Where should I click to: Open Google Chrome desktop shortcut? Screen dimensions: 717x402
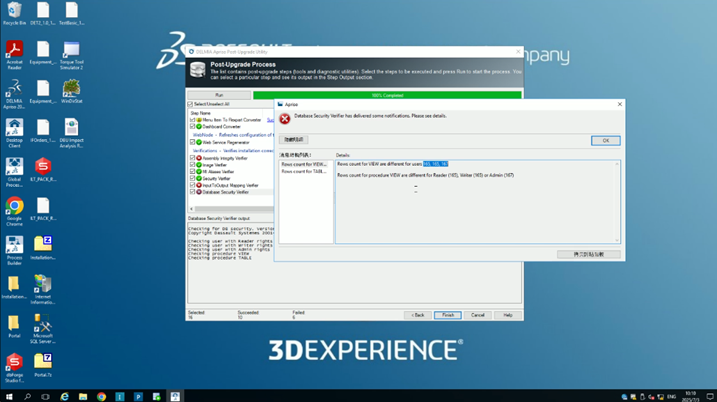(14, 211)
